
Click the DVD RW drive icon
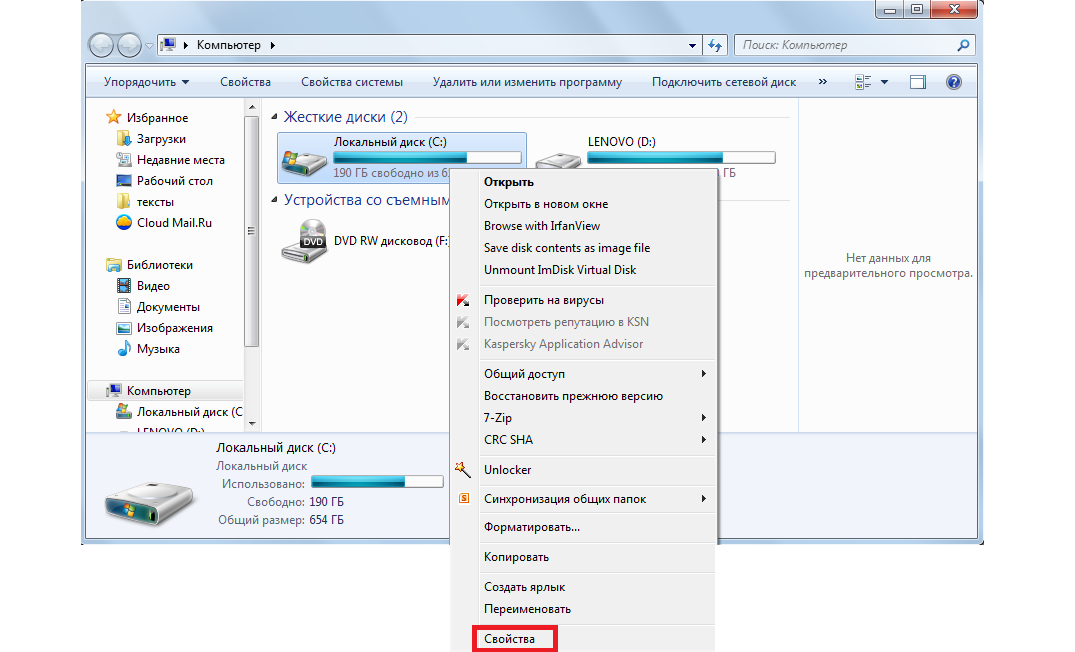point(304,241)
